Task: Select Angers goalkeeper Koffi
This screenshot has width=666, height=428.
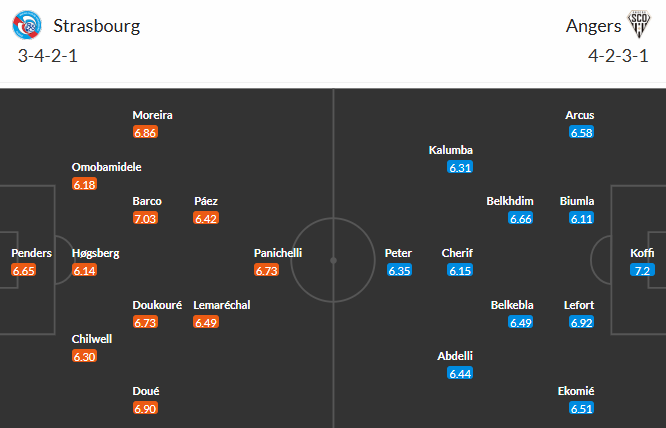Action: [x=642, y=253]
